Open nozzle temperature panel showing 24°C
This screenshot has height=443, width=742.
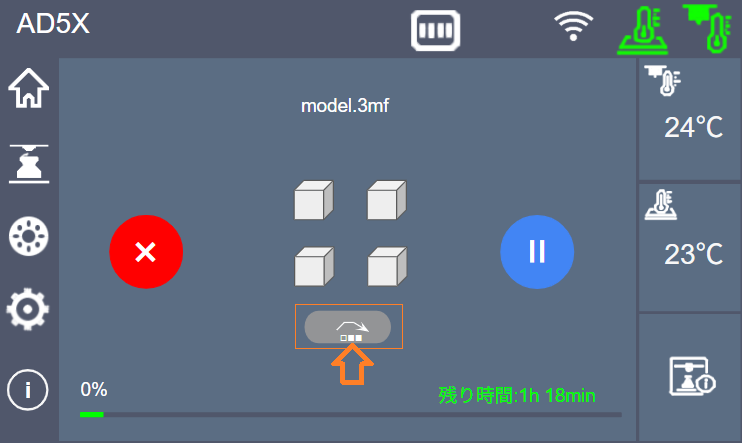[690, 119]
